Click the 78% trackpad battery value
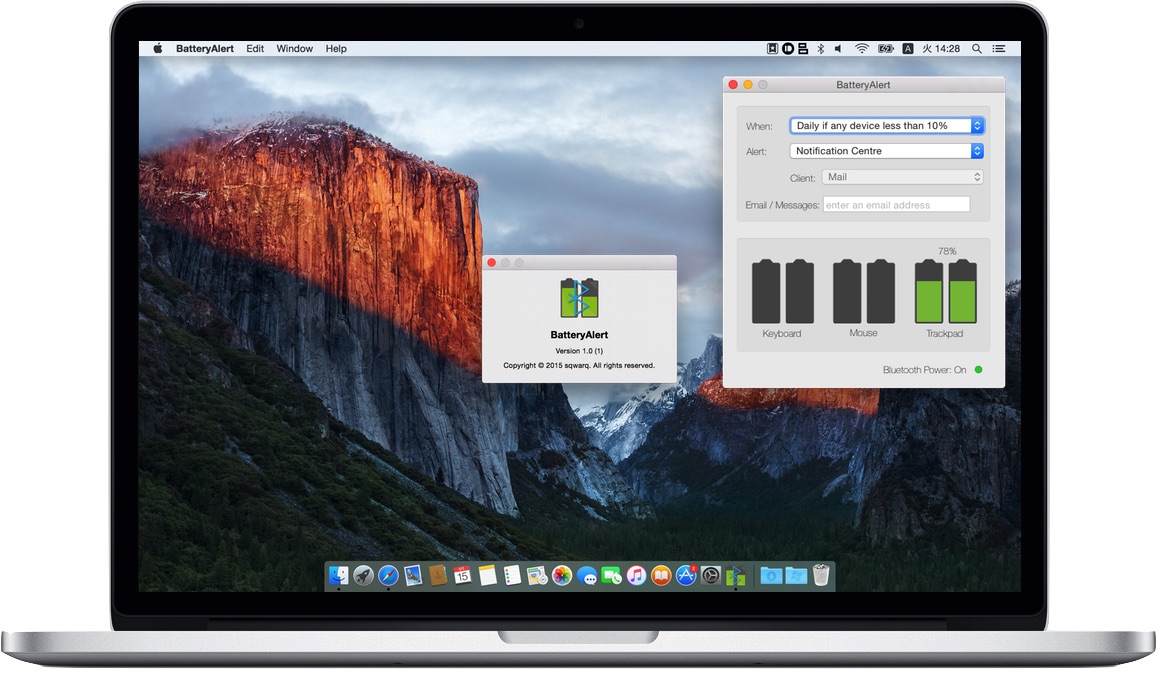The width and height of the screenshot is (1157, 677). click(947, 251)
